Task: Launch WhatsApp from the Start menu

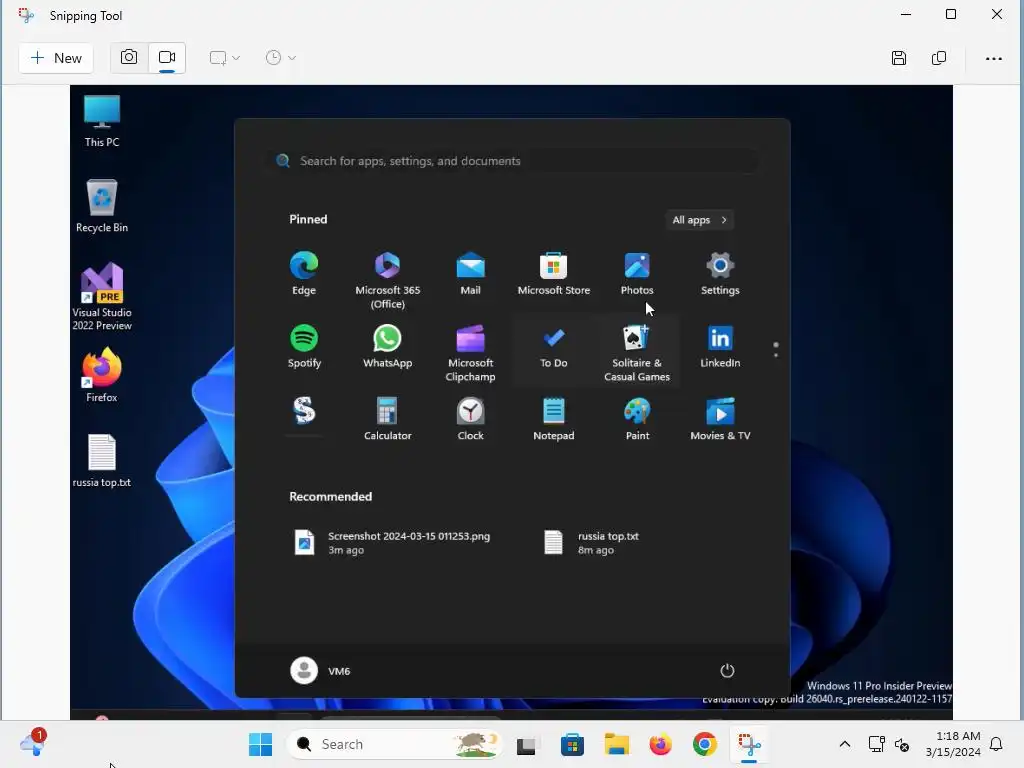Action: point(387,347)
